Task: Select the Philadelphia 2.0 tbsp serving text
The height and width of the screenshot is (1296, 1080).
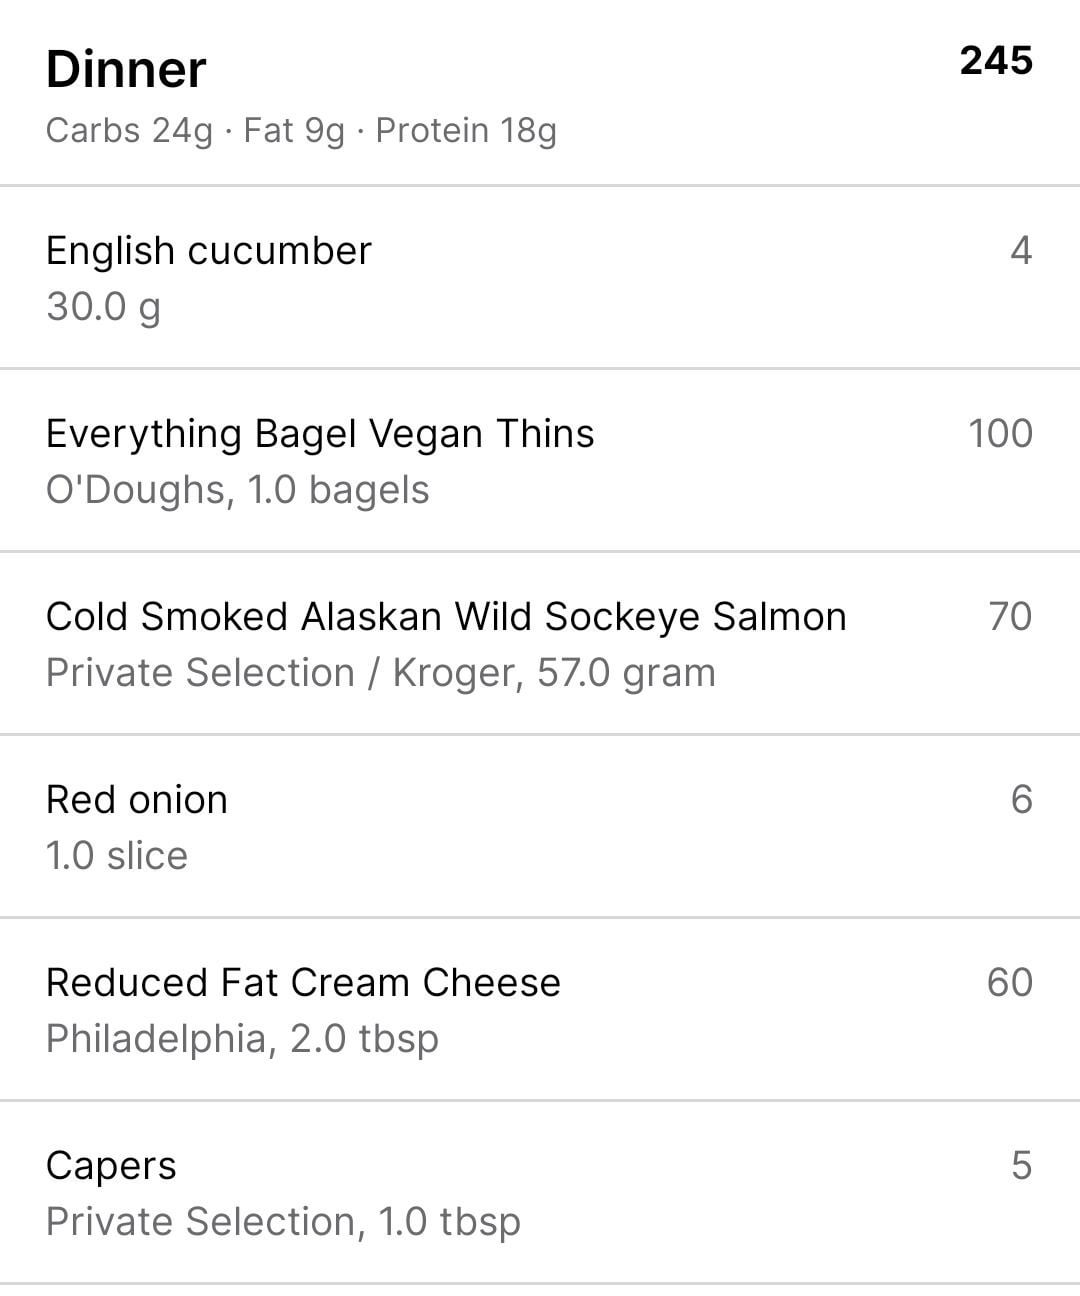Action: coord(242,1039)
